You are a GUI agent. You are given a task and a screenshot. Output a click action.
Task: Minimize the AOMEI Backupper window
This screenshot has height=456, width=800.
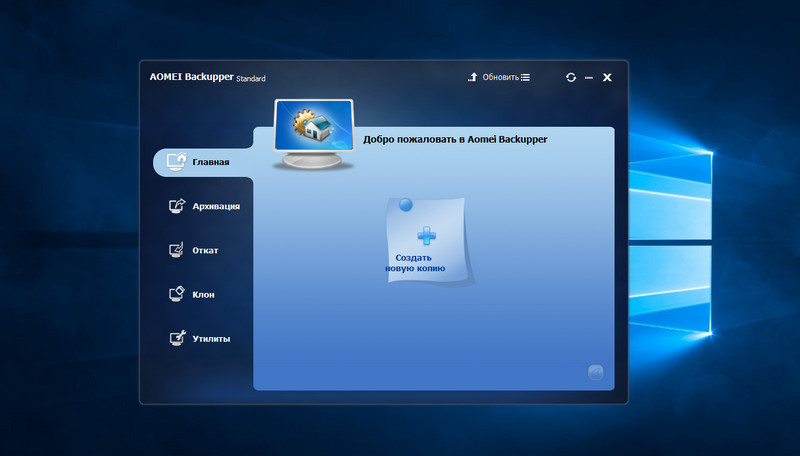[x=589, y=78]
